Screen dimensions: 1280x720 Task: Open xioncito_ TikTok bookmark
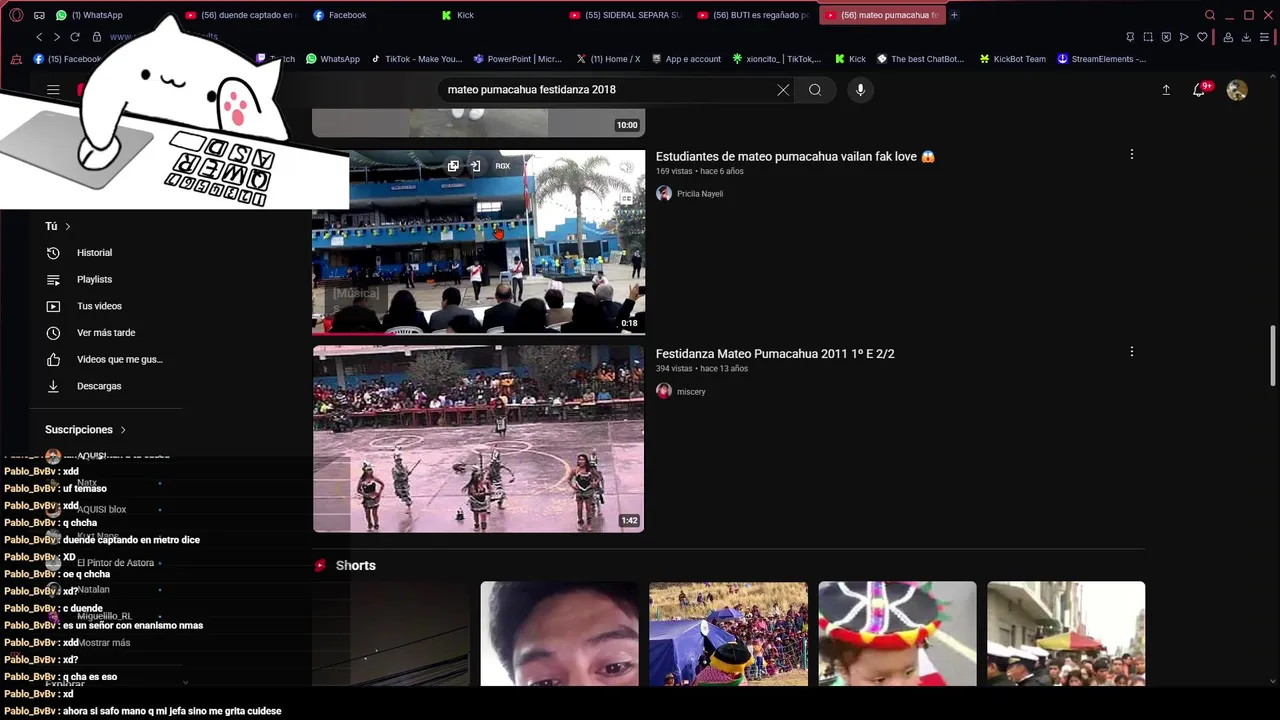click(x=776, y=59)
